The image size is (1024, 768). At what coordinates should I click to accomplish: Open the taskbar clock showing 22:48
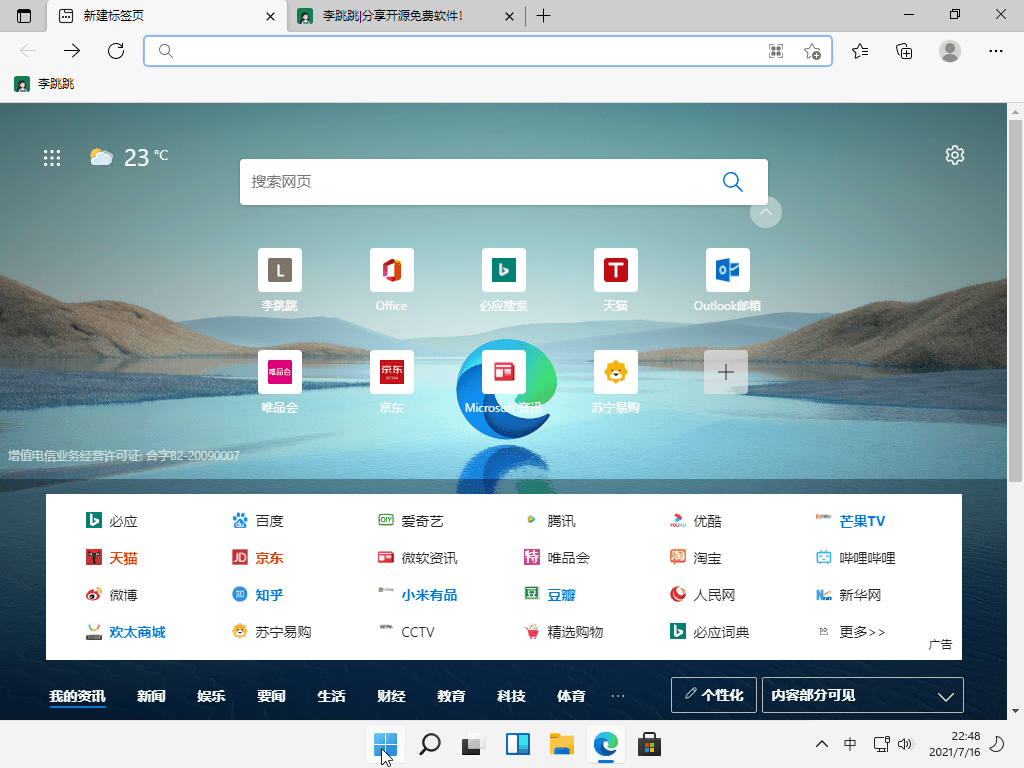point(954,744)
